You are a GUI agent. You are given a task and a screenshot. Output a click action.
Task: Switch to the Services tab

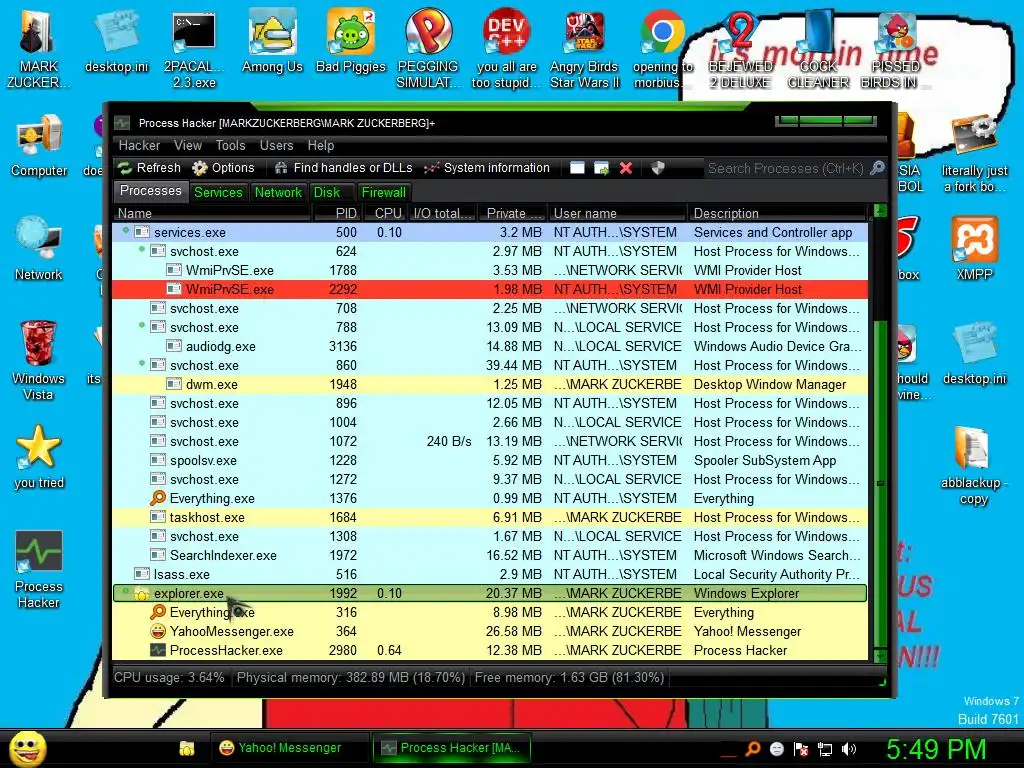218,192
